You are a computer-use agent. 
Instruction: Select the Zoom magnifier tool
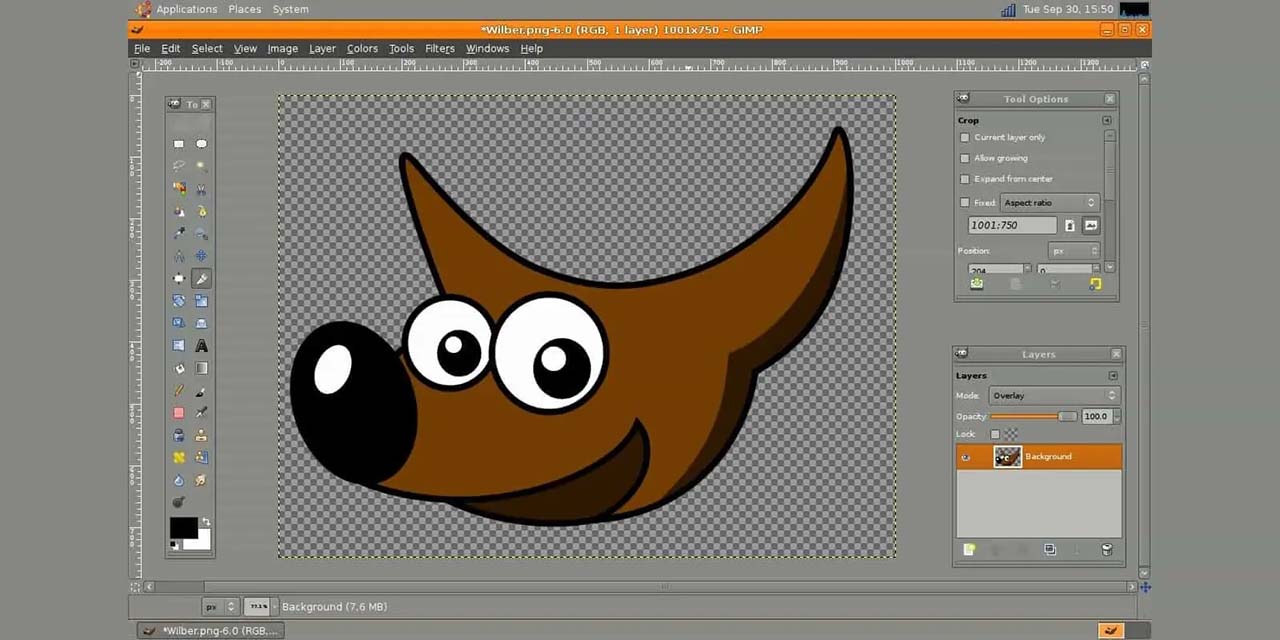[201, 233]
